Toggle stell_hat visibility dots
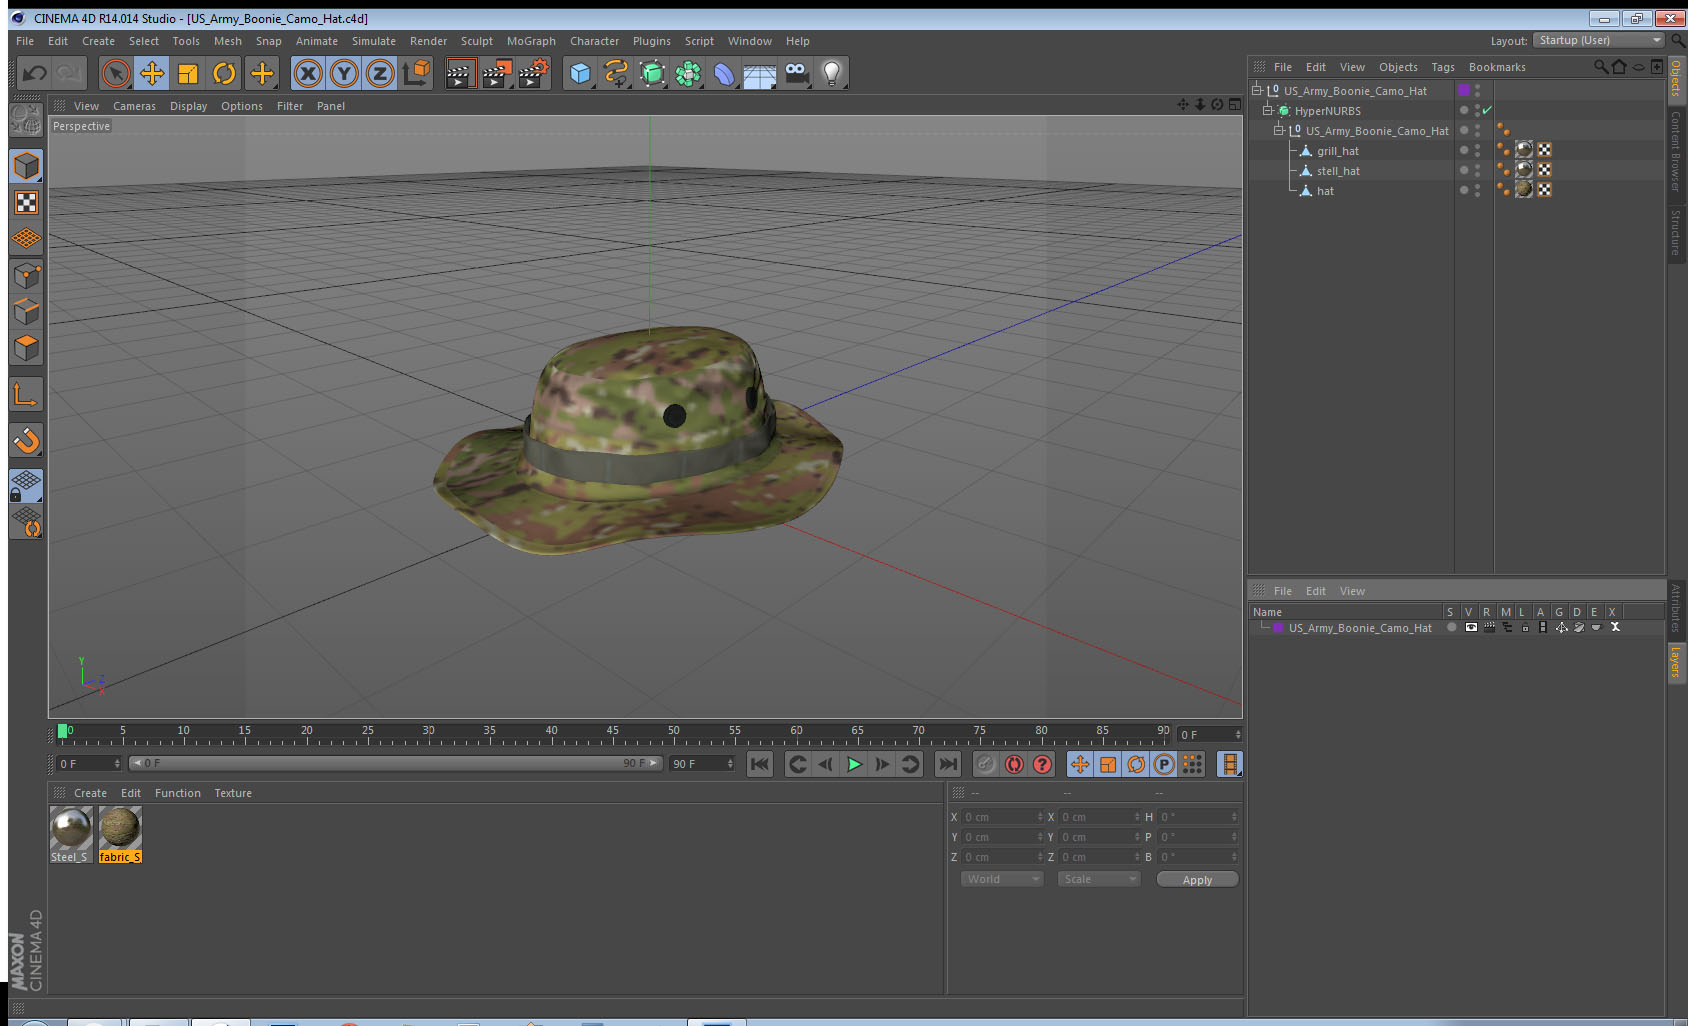1688x1026 pixels. coord(1477,170)
